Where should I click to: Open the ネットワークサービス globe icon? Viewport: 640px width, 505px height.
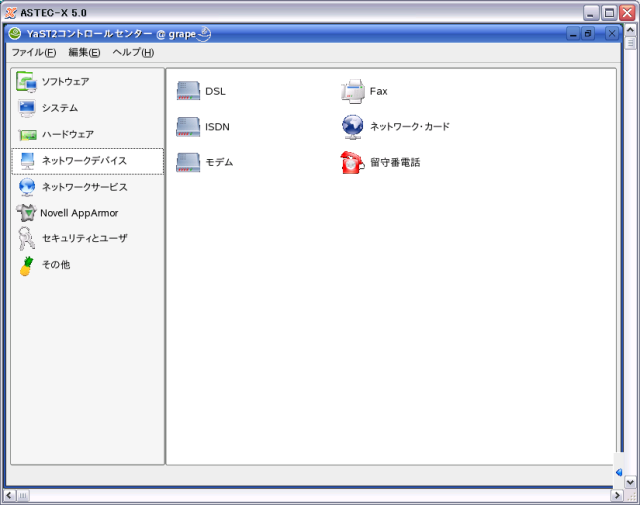click(x=27, y=187)
